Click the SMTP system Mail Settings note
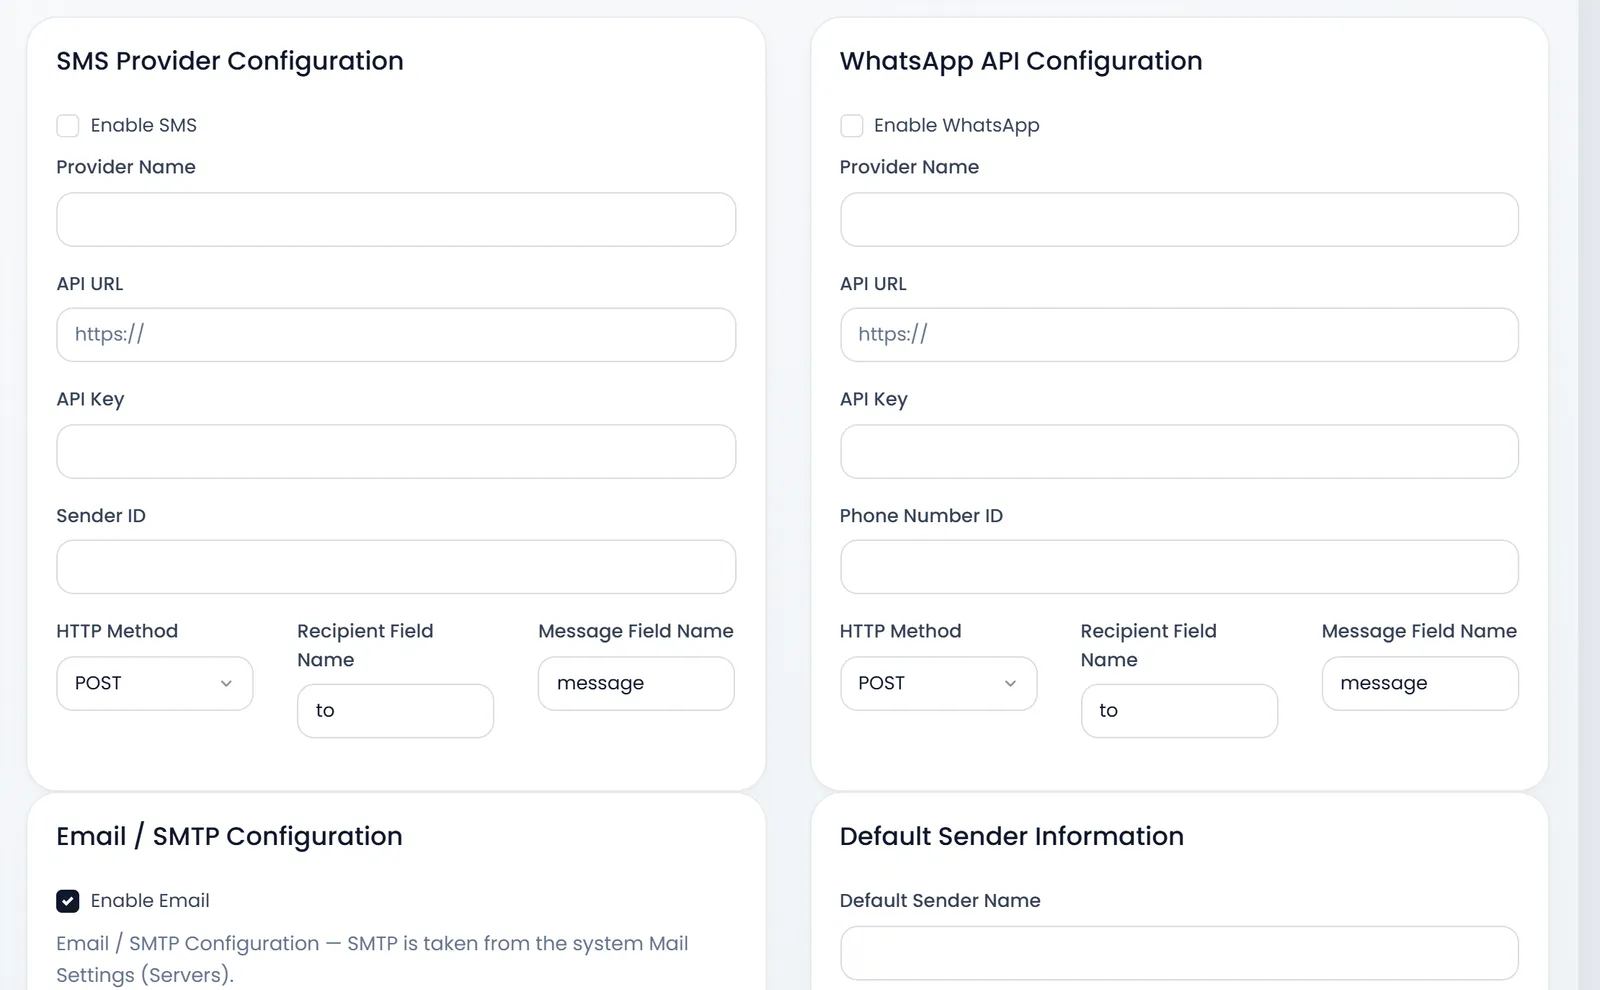Viewport: 1600px width, 990px height. click(372, 959)
